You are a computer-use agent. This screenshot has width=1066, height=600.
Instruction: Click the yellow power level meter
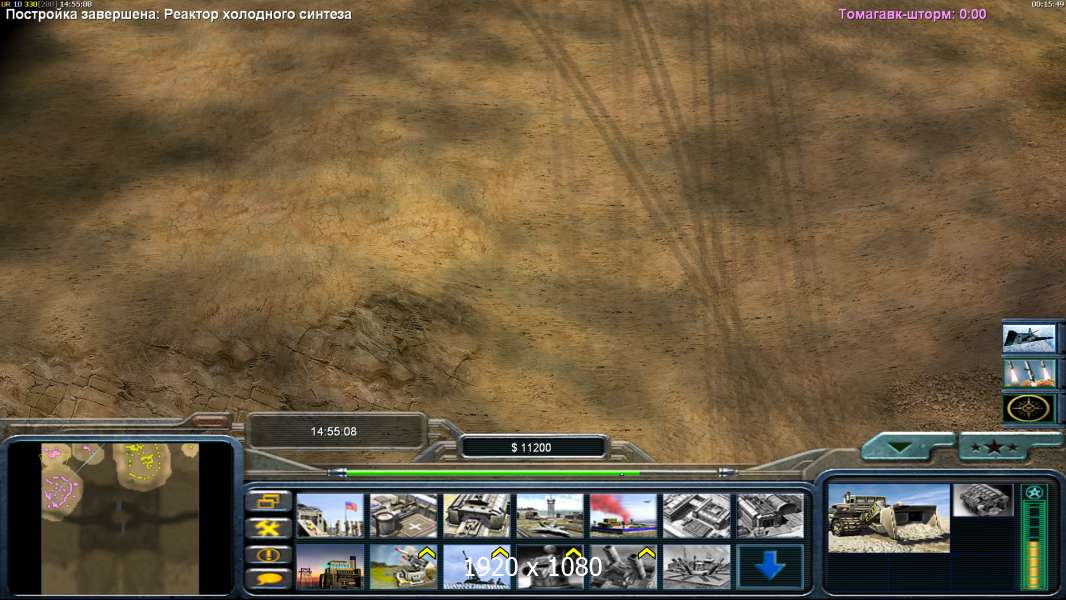(x=1034, y=545)
